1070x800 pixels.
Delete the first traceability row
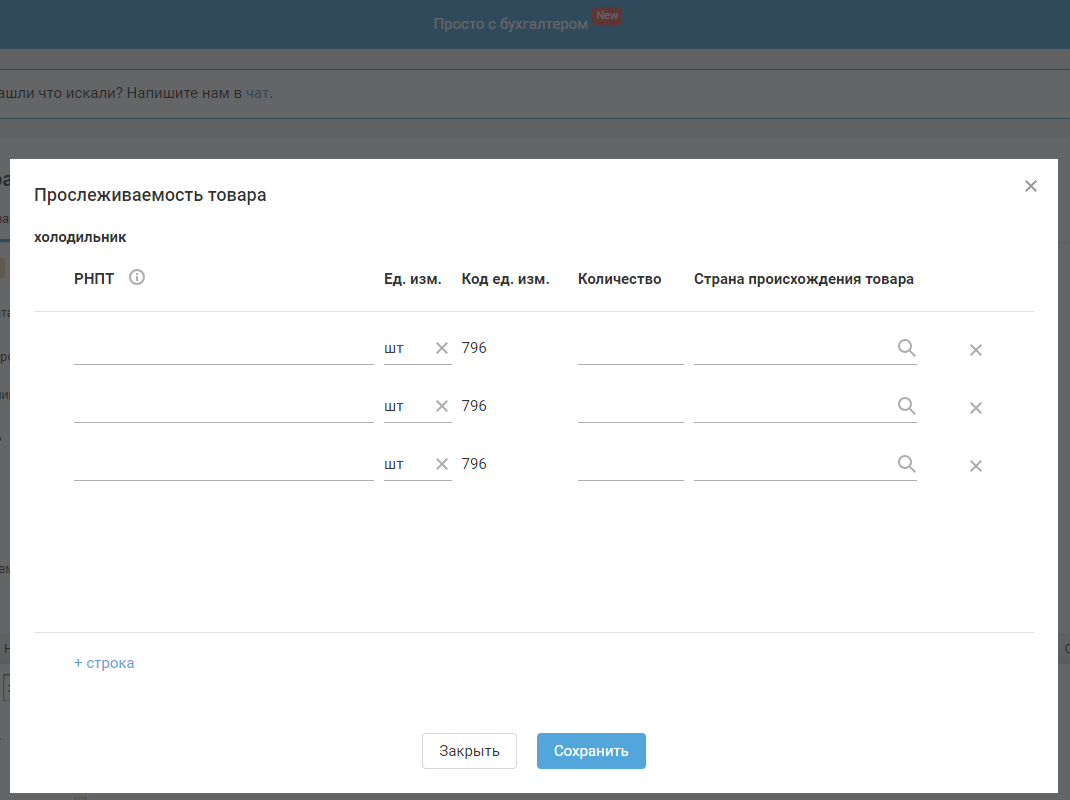coord(976,350)
